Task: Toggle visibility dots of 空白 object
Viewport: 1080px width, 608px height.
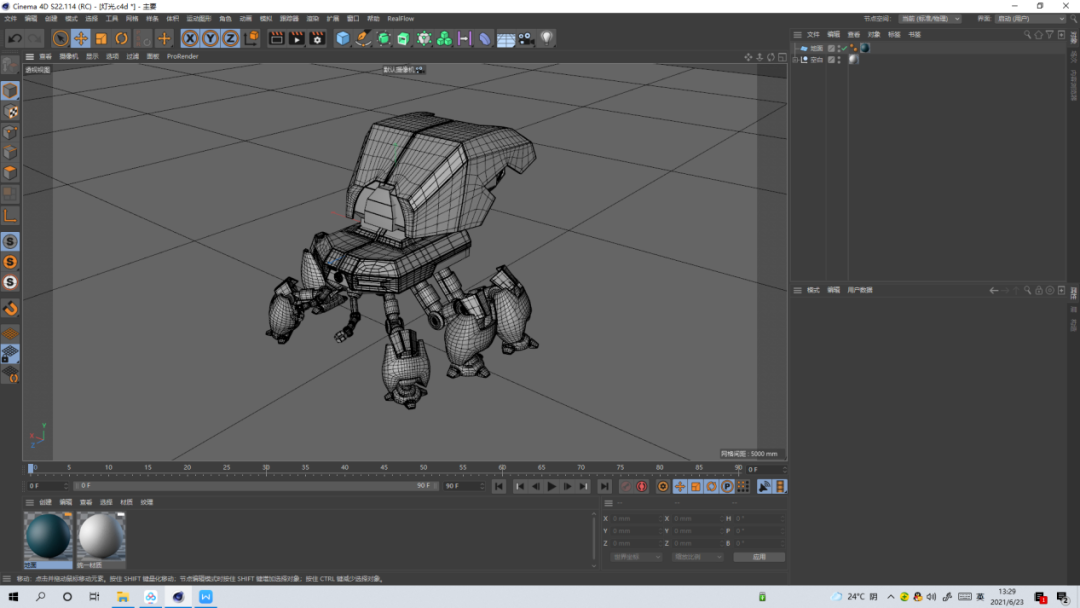Action: click(839, 60)
